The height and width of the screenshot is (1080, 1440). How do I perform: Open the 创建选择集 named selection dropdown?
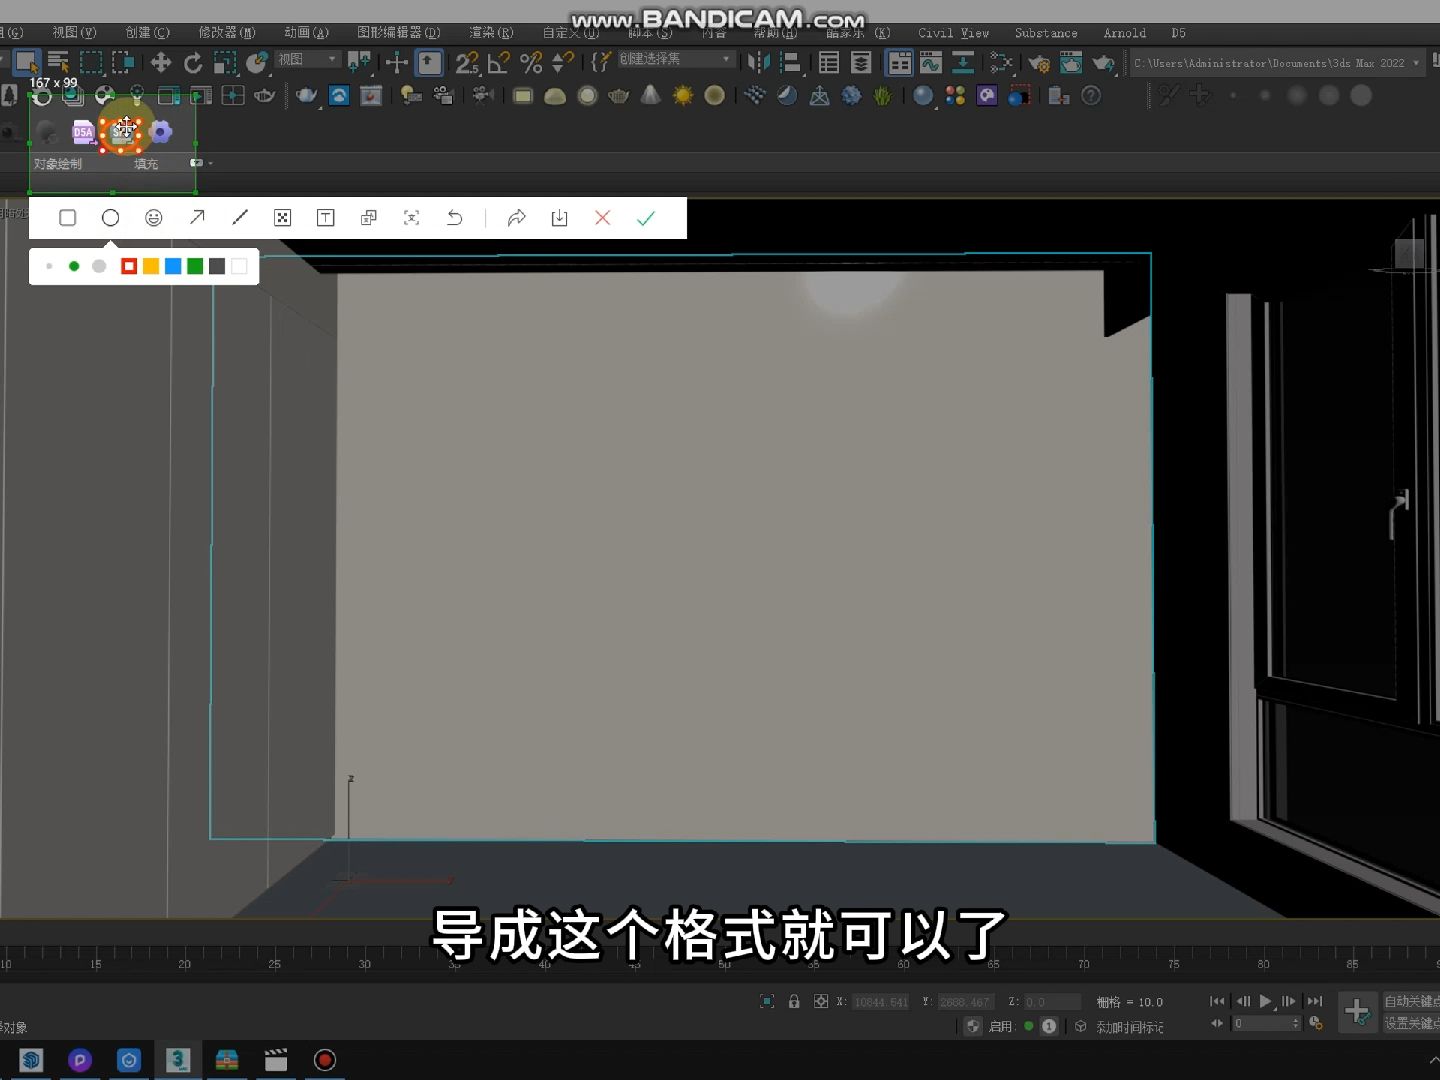[x=726, y=58]
